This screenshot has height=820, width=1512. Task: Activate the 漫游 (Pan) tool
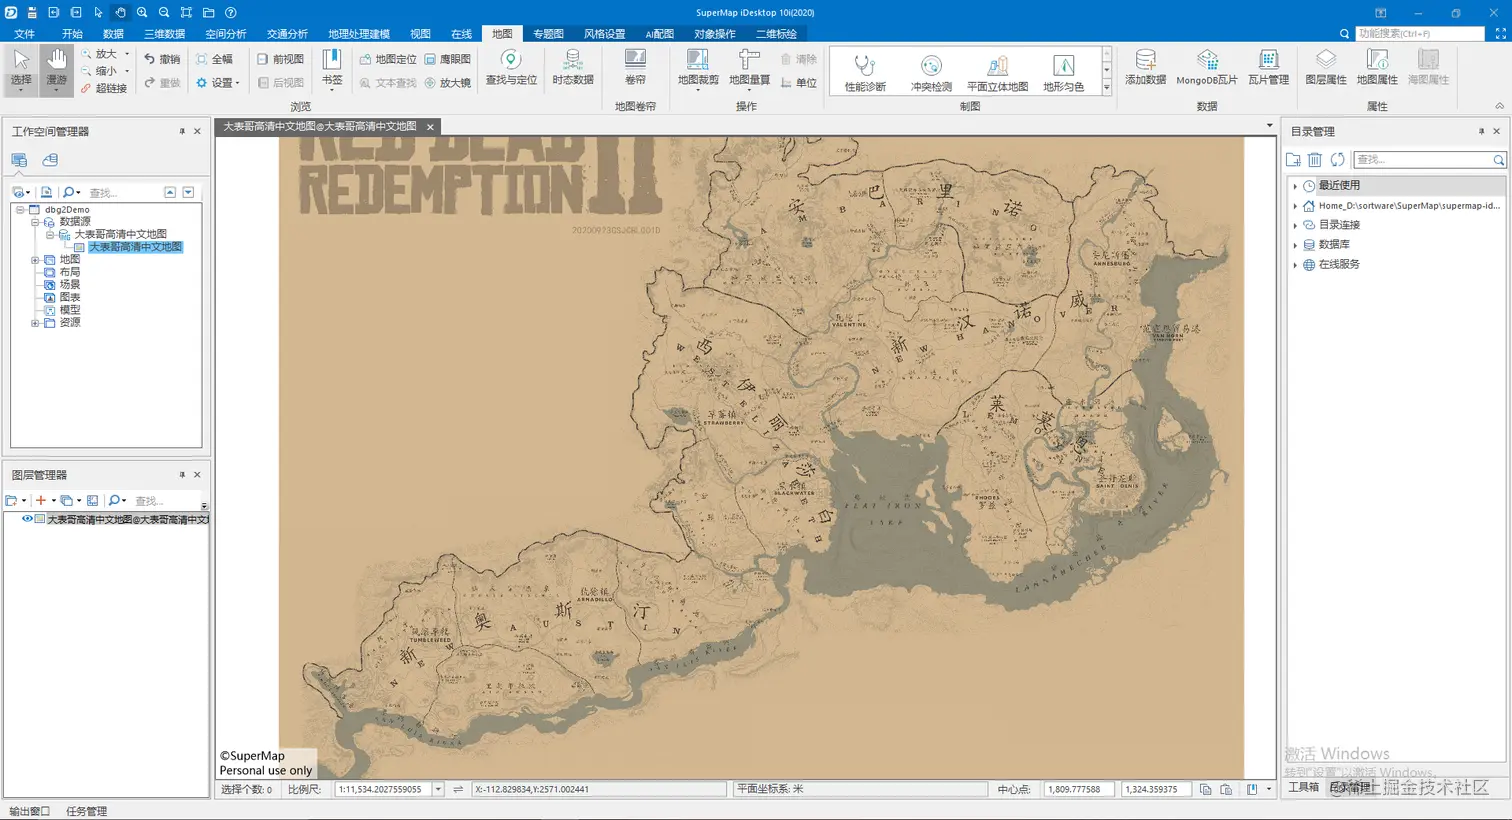[56, 69]
